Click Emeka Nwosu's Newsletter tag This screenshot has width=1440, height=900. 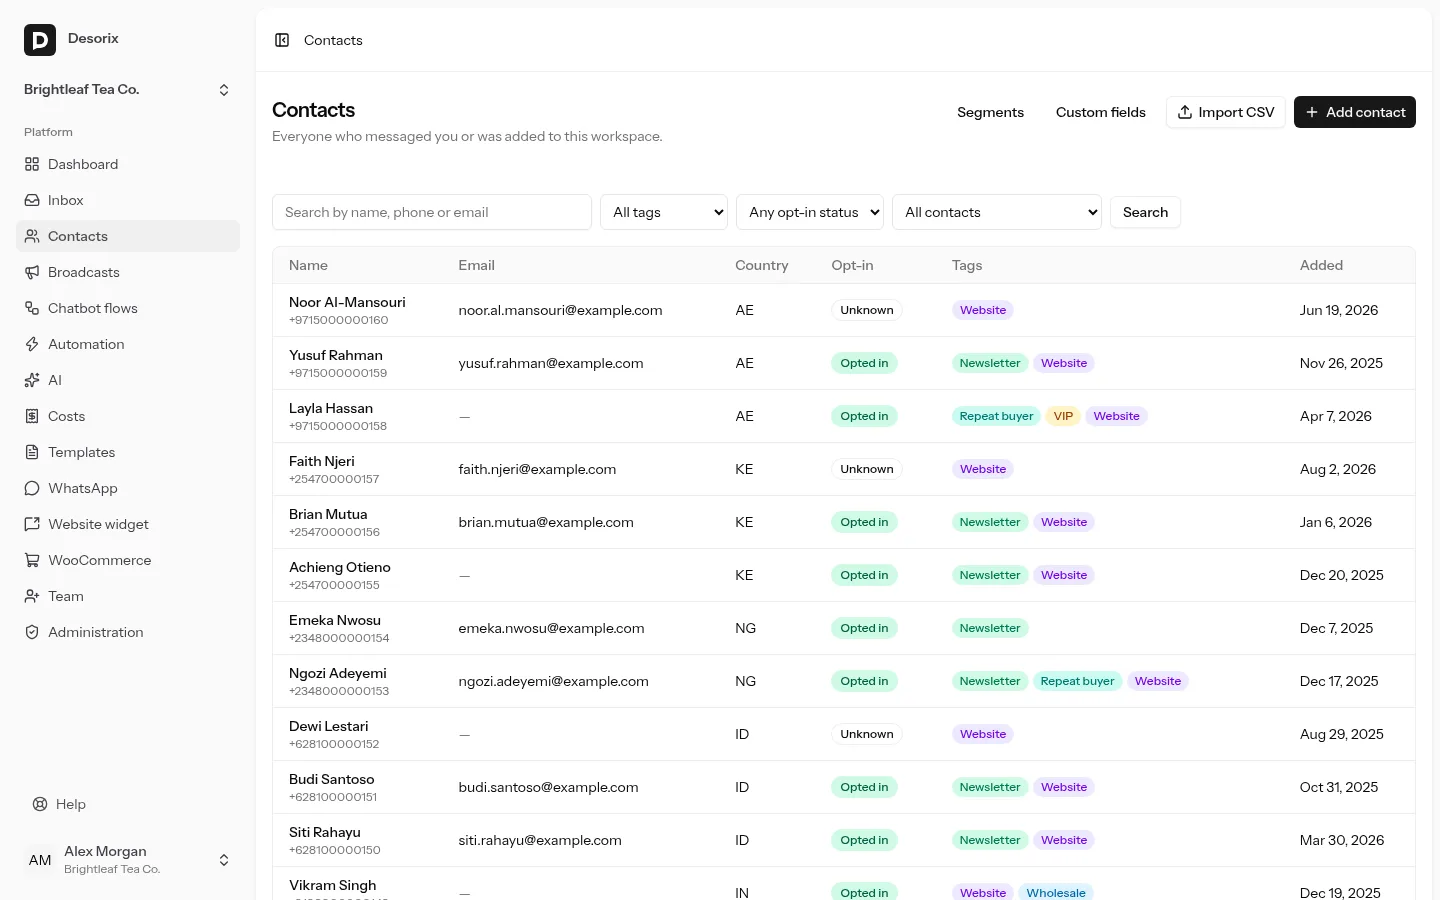(990, 628)
